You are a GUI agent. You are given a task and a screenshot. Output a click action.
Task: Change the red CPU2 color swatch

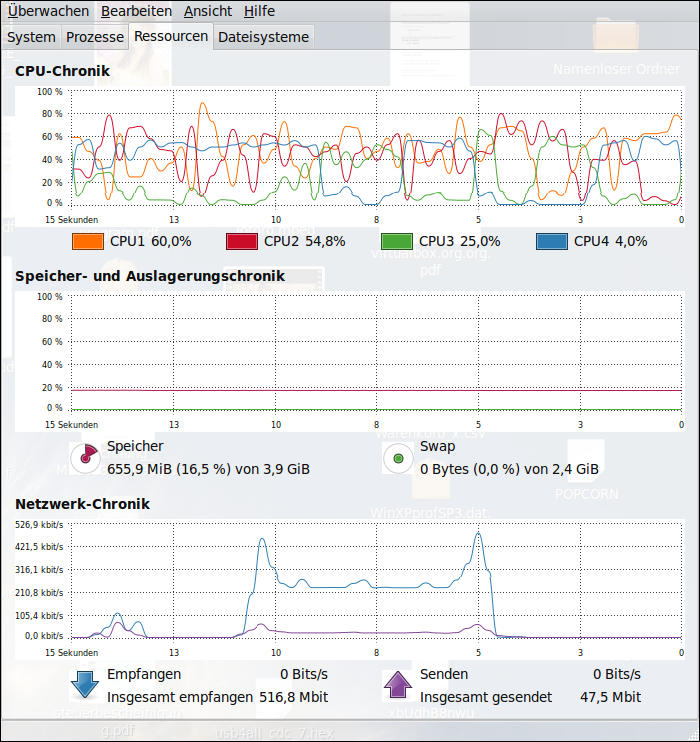click(x=243, y=241)
